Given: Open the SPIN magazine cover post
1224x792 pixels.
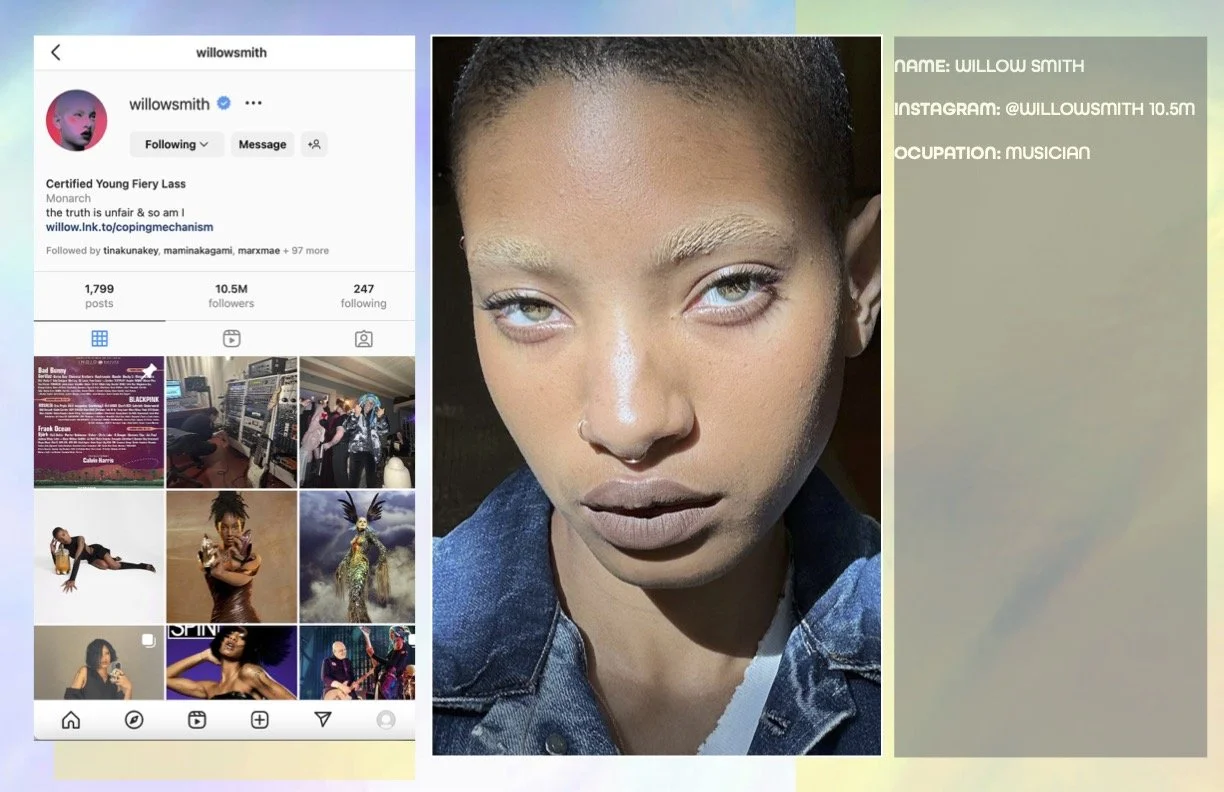Looking at the screenshot, I should 232,662.
